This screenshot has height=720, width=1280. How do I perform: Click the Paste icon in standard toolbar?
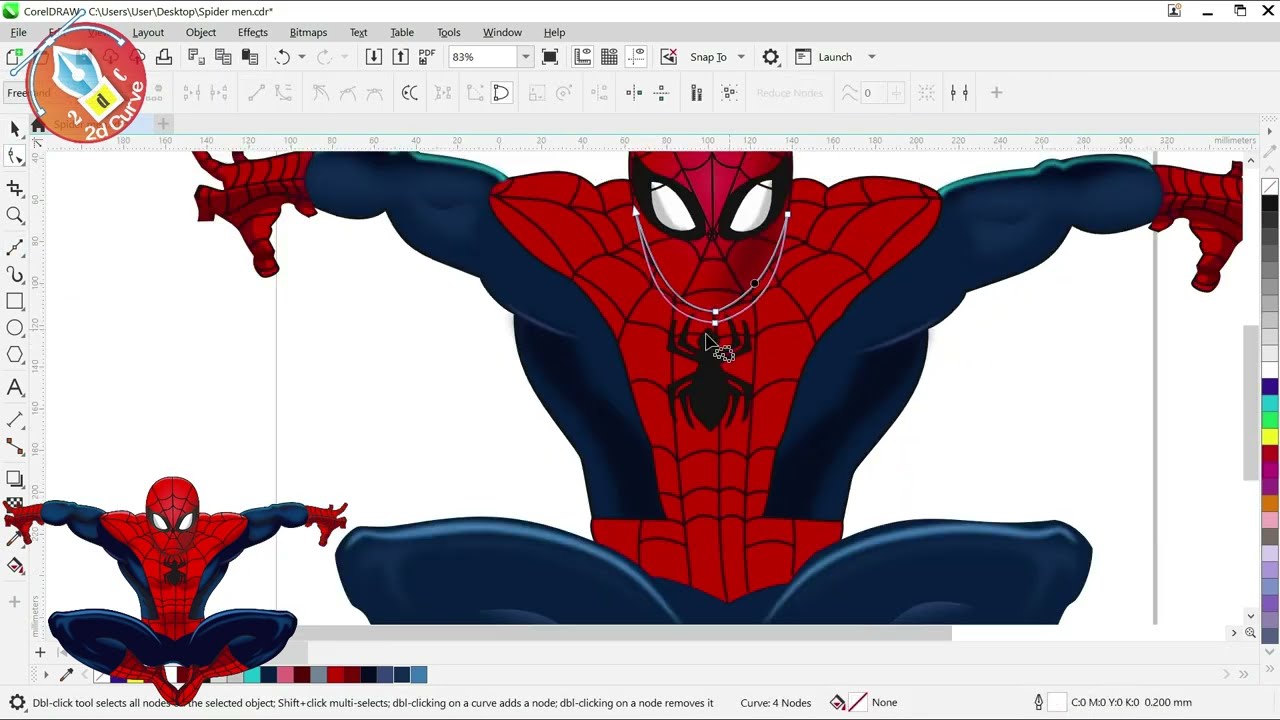250,57
